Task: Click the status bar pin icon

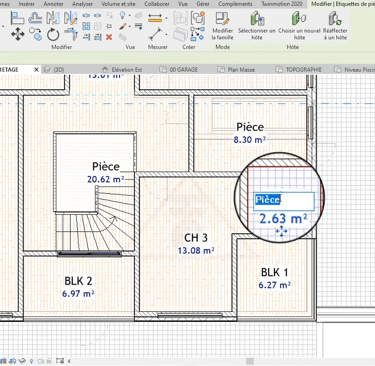Action: tap(32, 361)
